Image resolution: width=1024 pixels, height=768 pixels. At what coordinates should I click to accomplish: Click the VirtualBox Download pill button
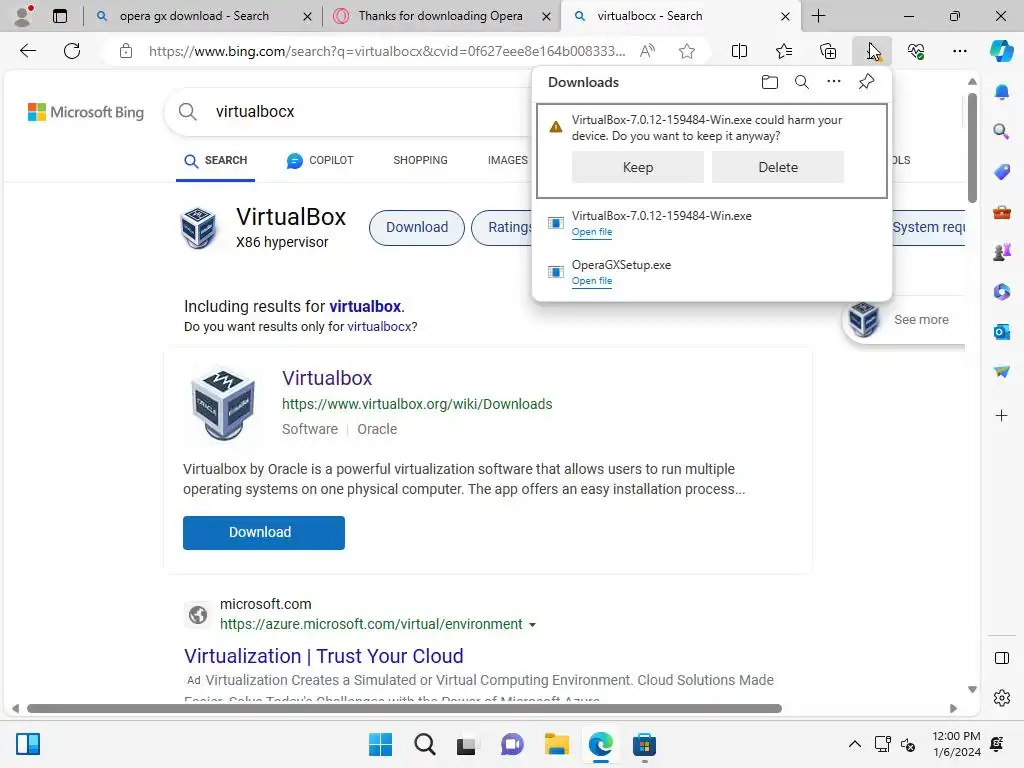coord(417,227)
